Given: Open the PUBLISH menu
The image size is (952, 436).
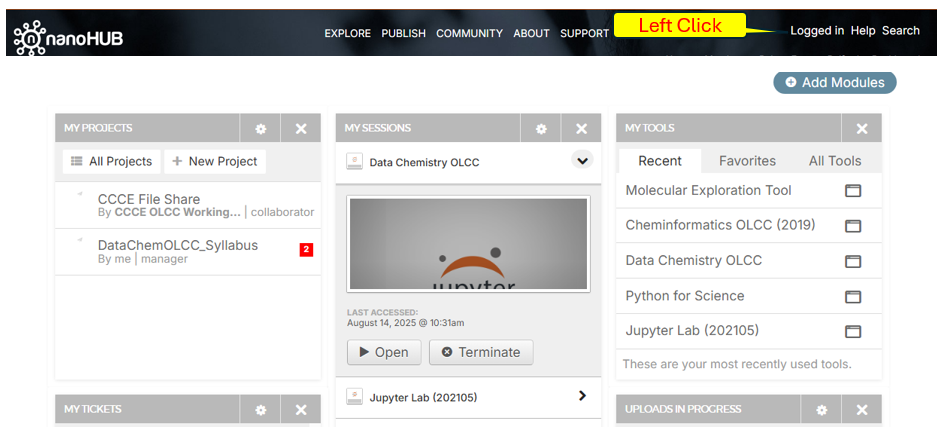Looking at the screenshot, I should click(x=403, y=33).
